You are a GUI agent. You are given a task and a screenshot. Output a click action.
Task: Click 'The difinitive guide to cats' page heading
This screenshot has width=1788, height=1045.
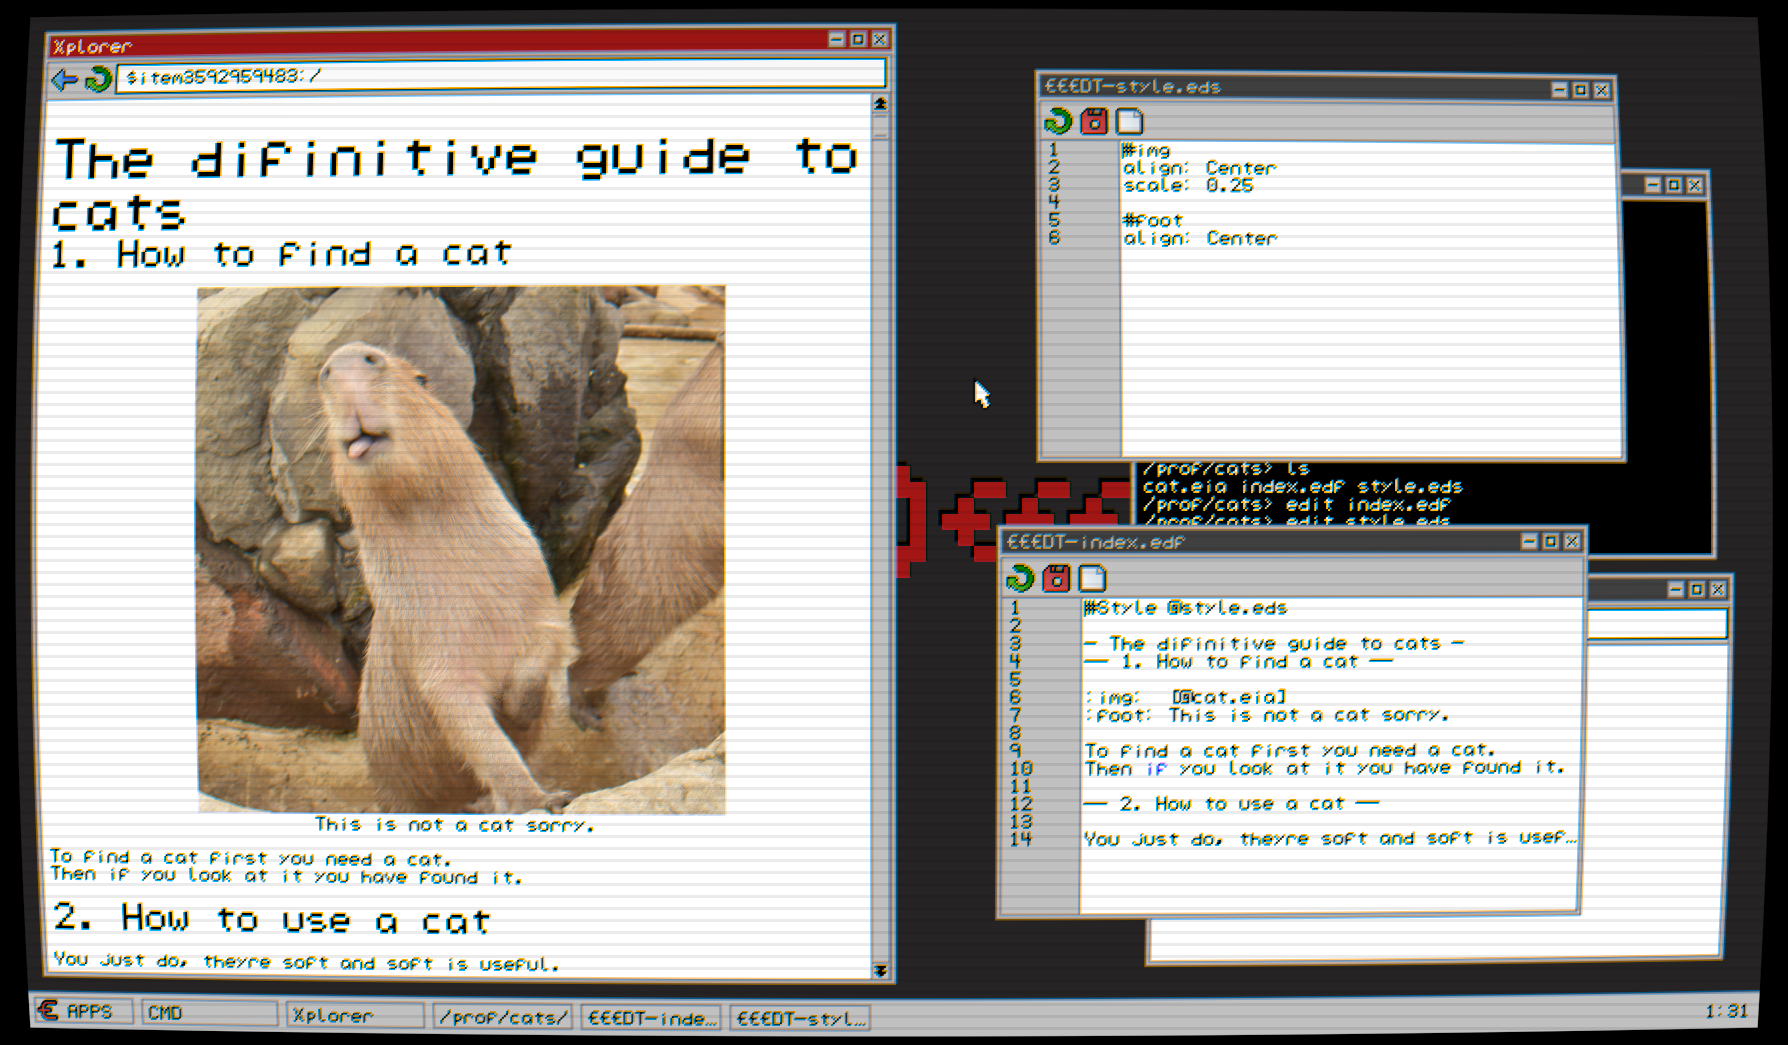point(456,184)
